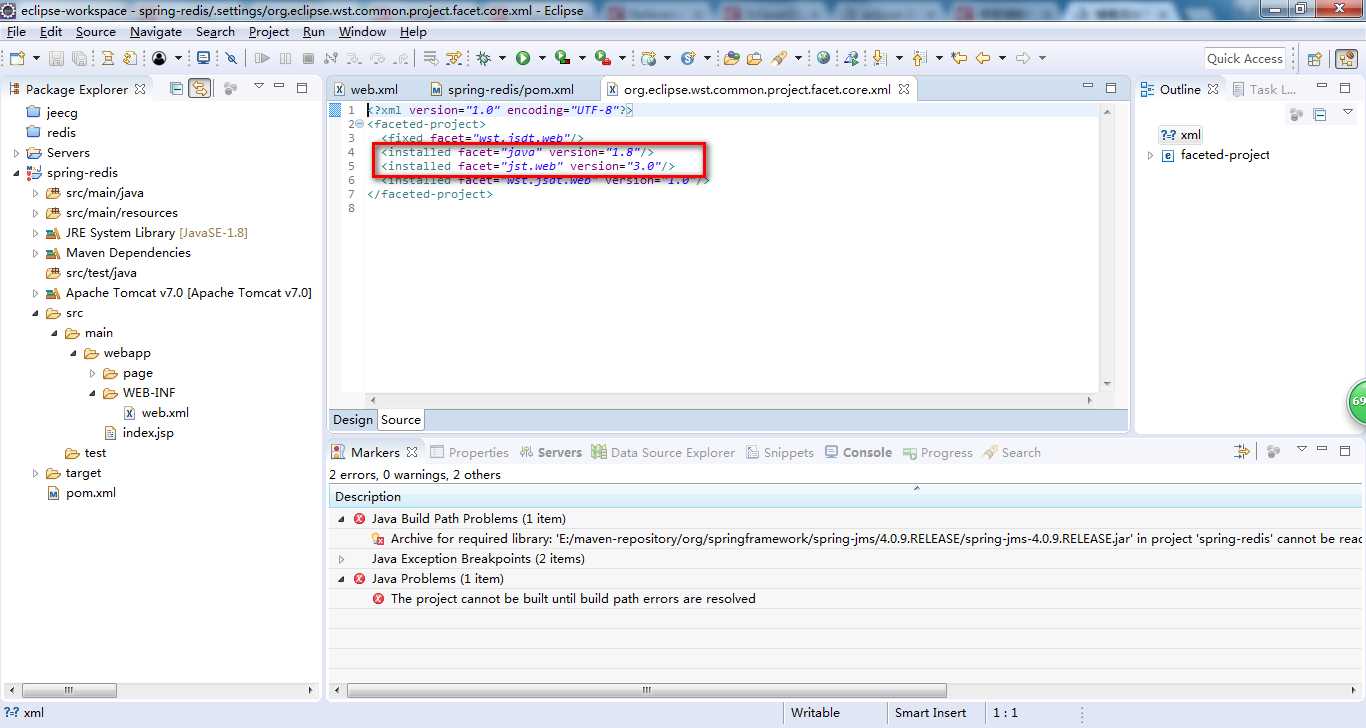
Task: Select 'build path errors are resolved' problem row
Action: (x=573, y=599)
